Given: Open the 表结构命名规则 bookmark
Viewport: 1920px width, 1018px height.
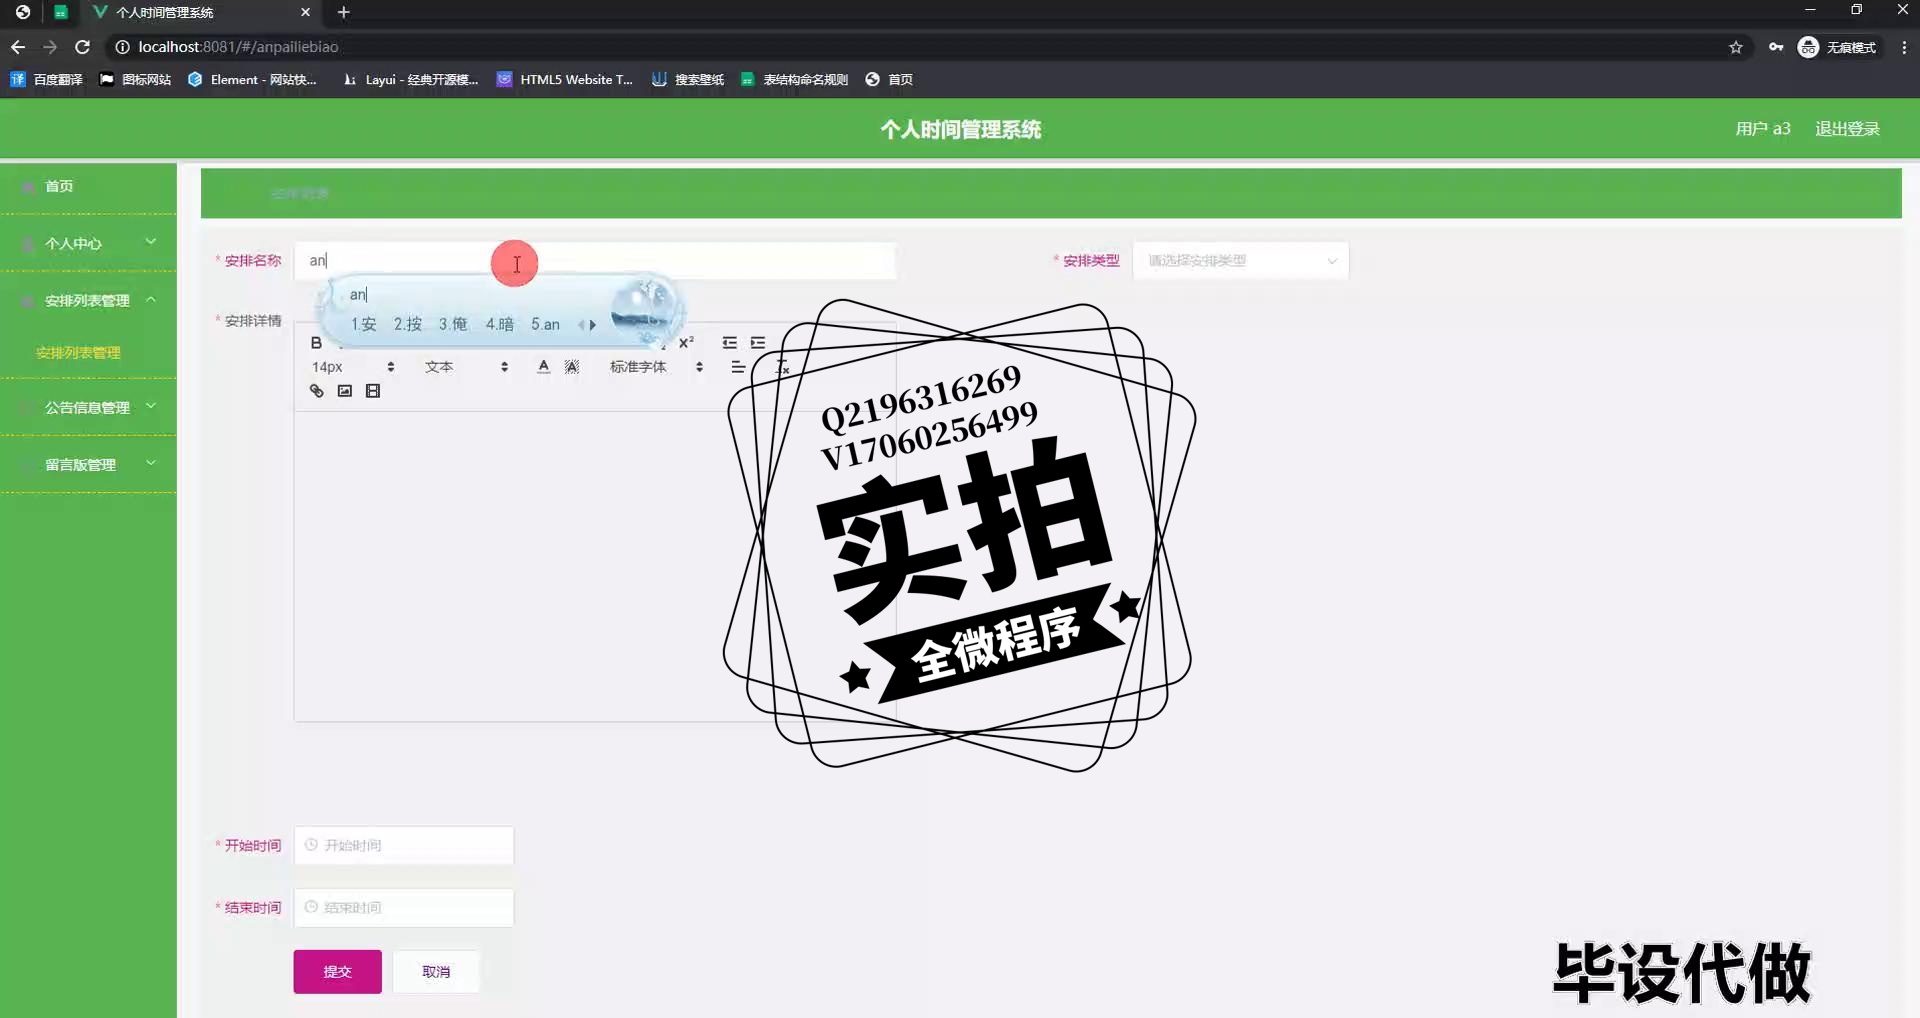Looking at the screenshot, I should coord(794,79).
